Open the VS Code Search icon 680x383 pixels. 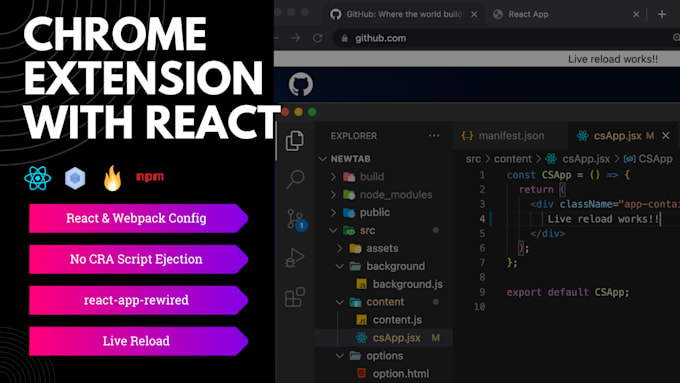(x=295, y=179)
